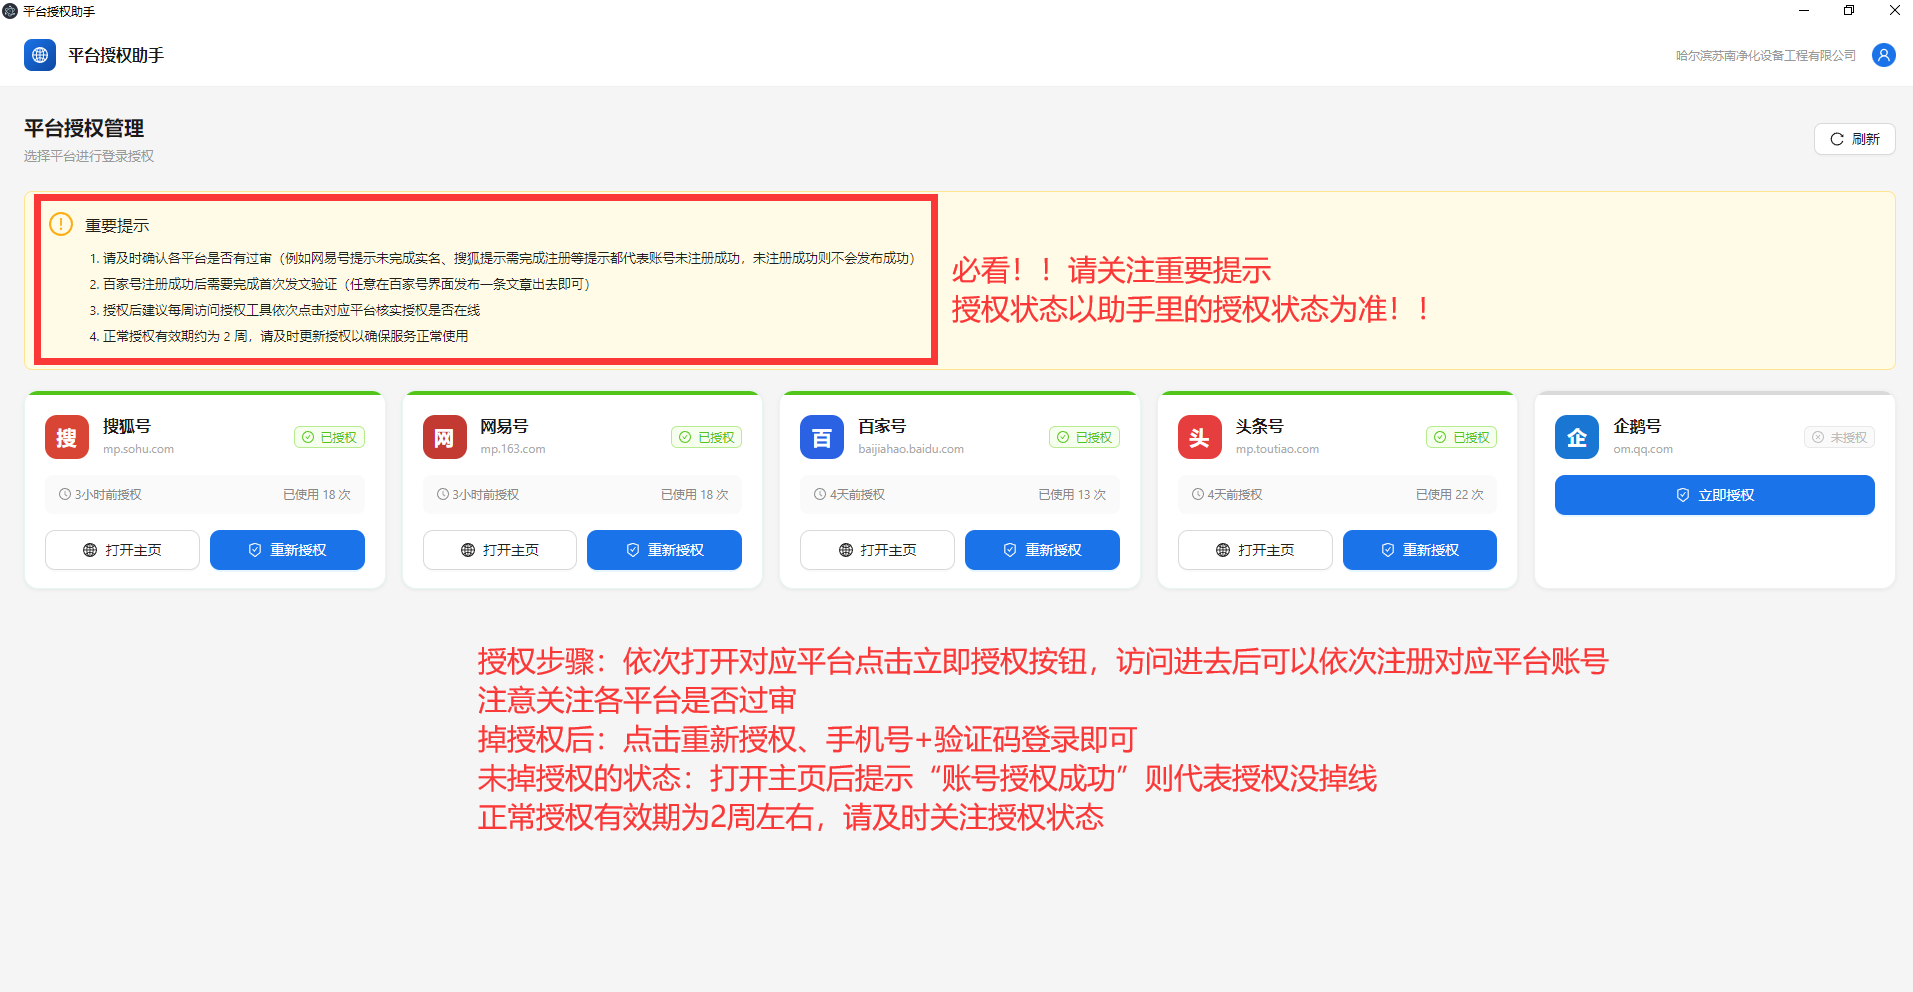The width and height of the screenshot is (1913, 992).
Task: Refresh the platform list with 刷新
Action: [1855, 139]
